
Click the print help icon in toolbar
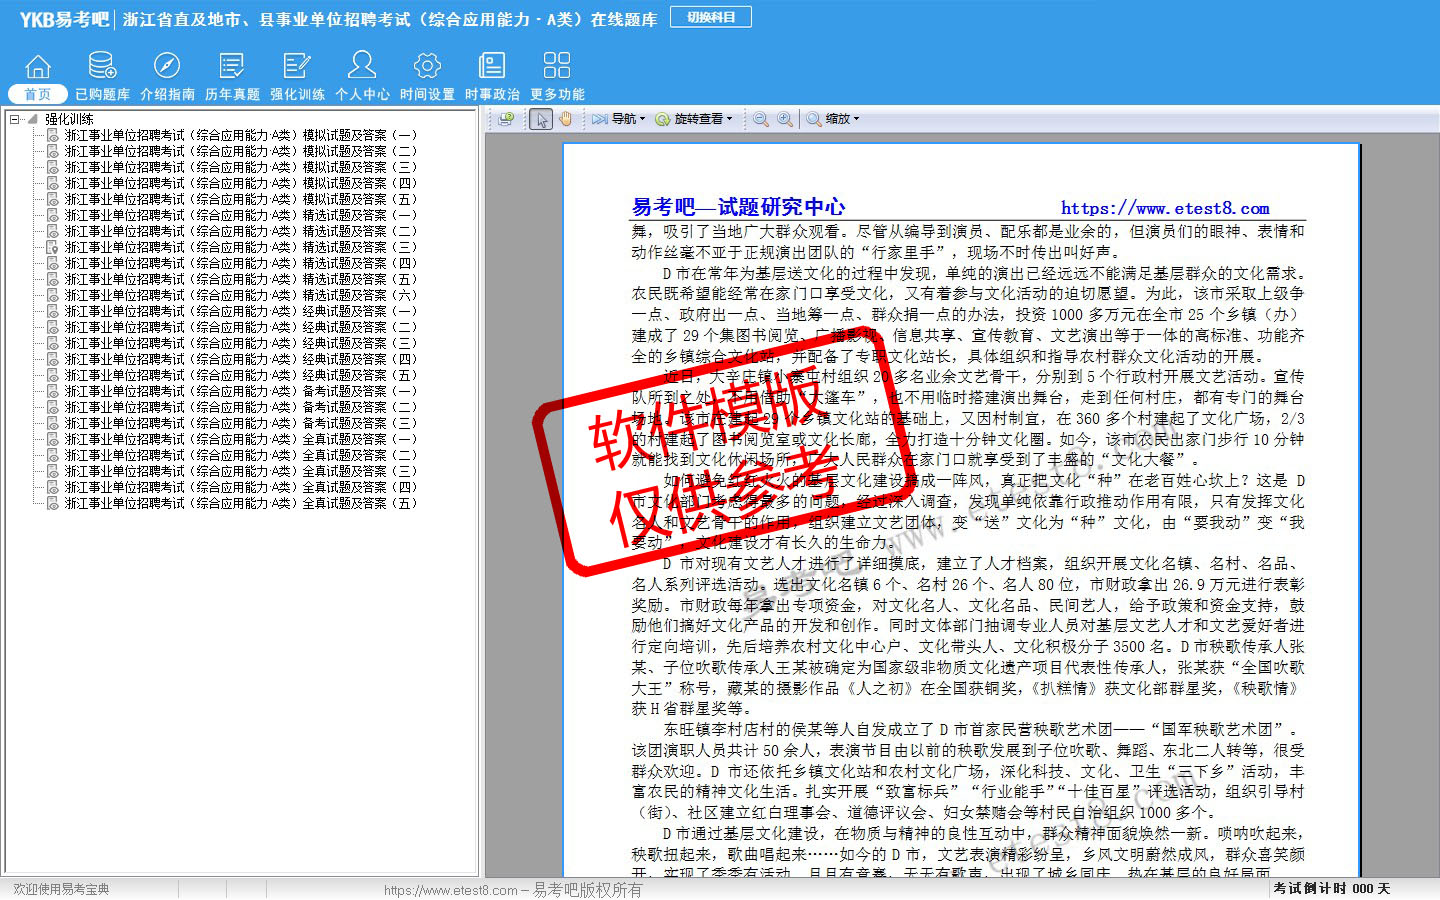tap(506, 119)
